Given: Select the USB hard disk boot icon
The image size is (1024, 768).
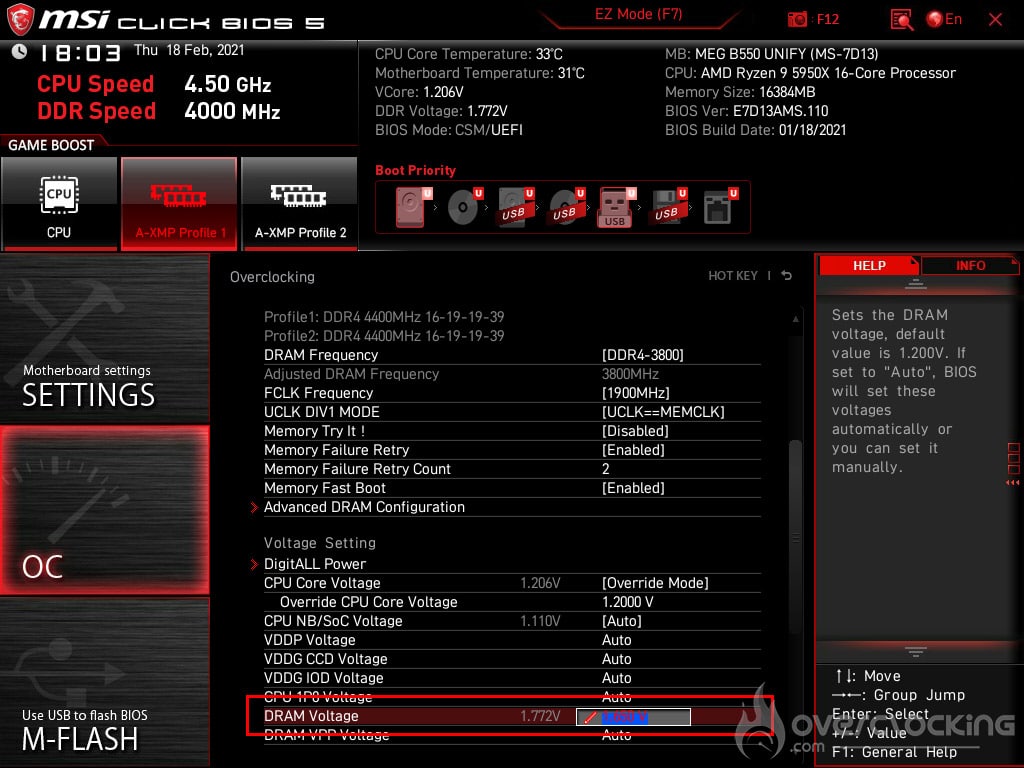Looking at the screenshot, I should tap(515, 207).
